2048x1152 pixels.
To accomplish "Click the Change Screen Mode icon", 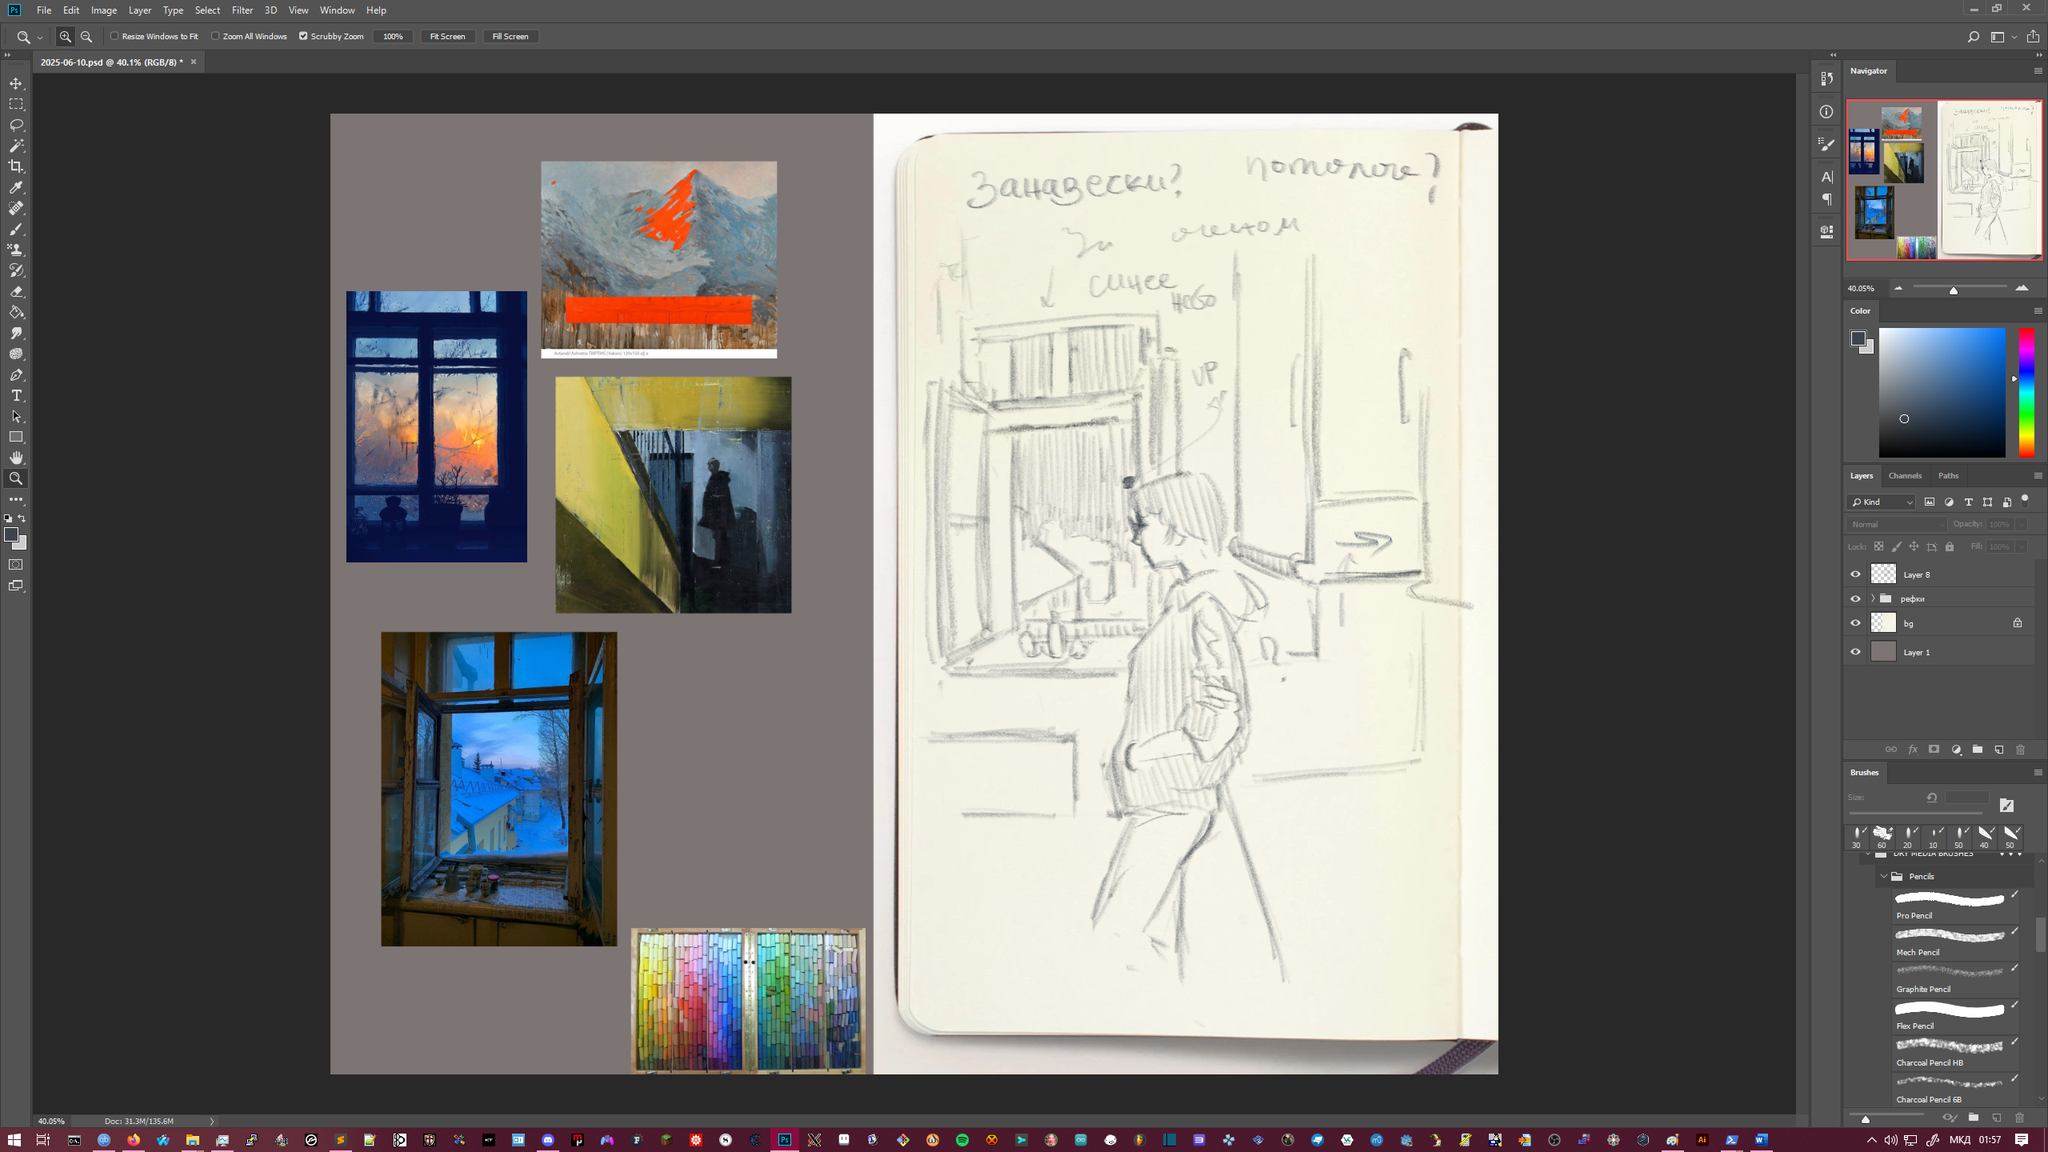I will (16, 586).
